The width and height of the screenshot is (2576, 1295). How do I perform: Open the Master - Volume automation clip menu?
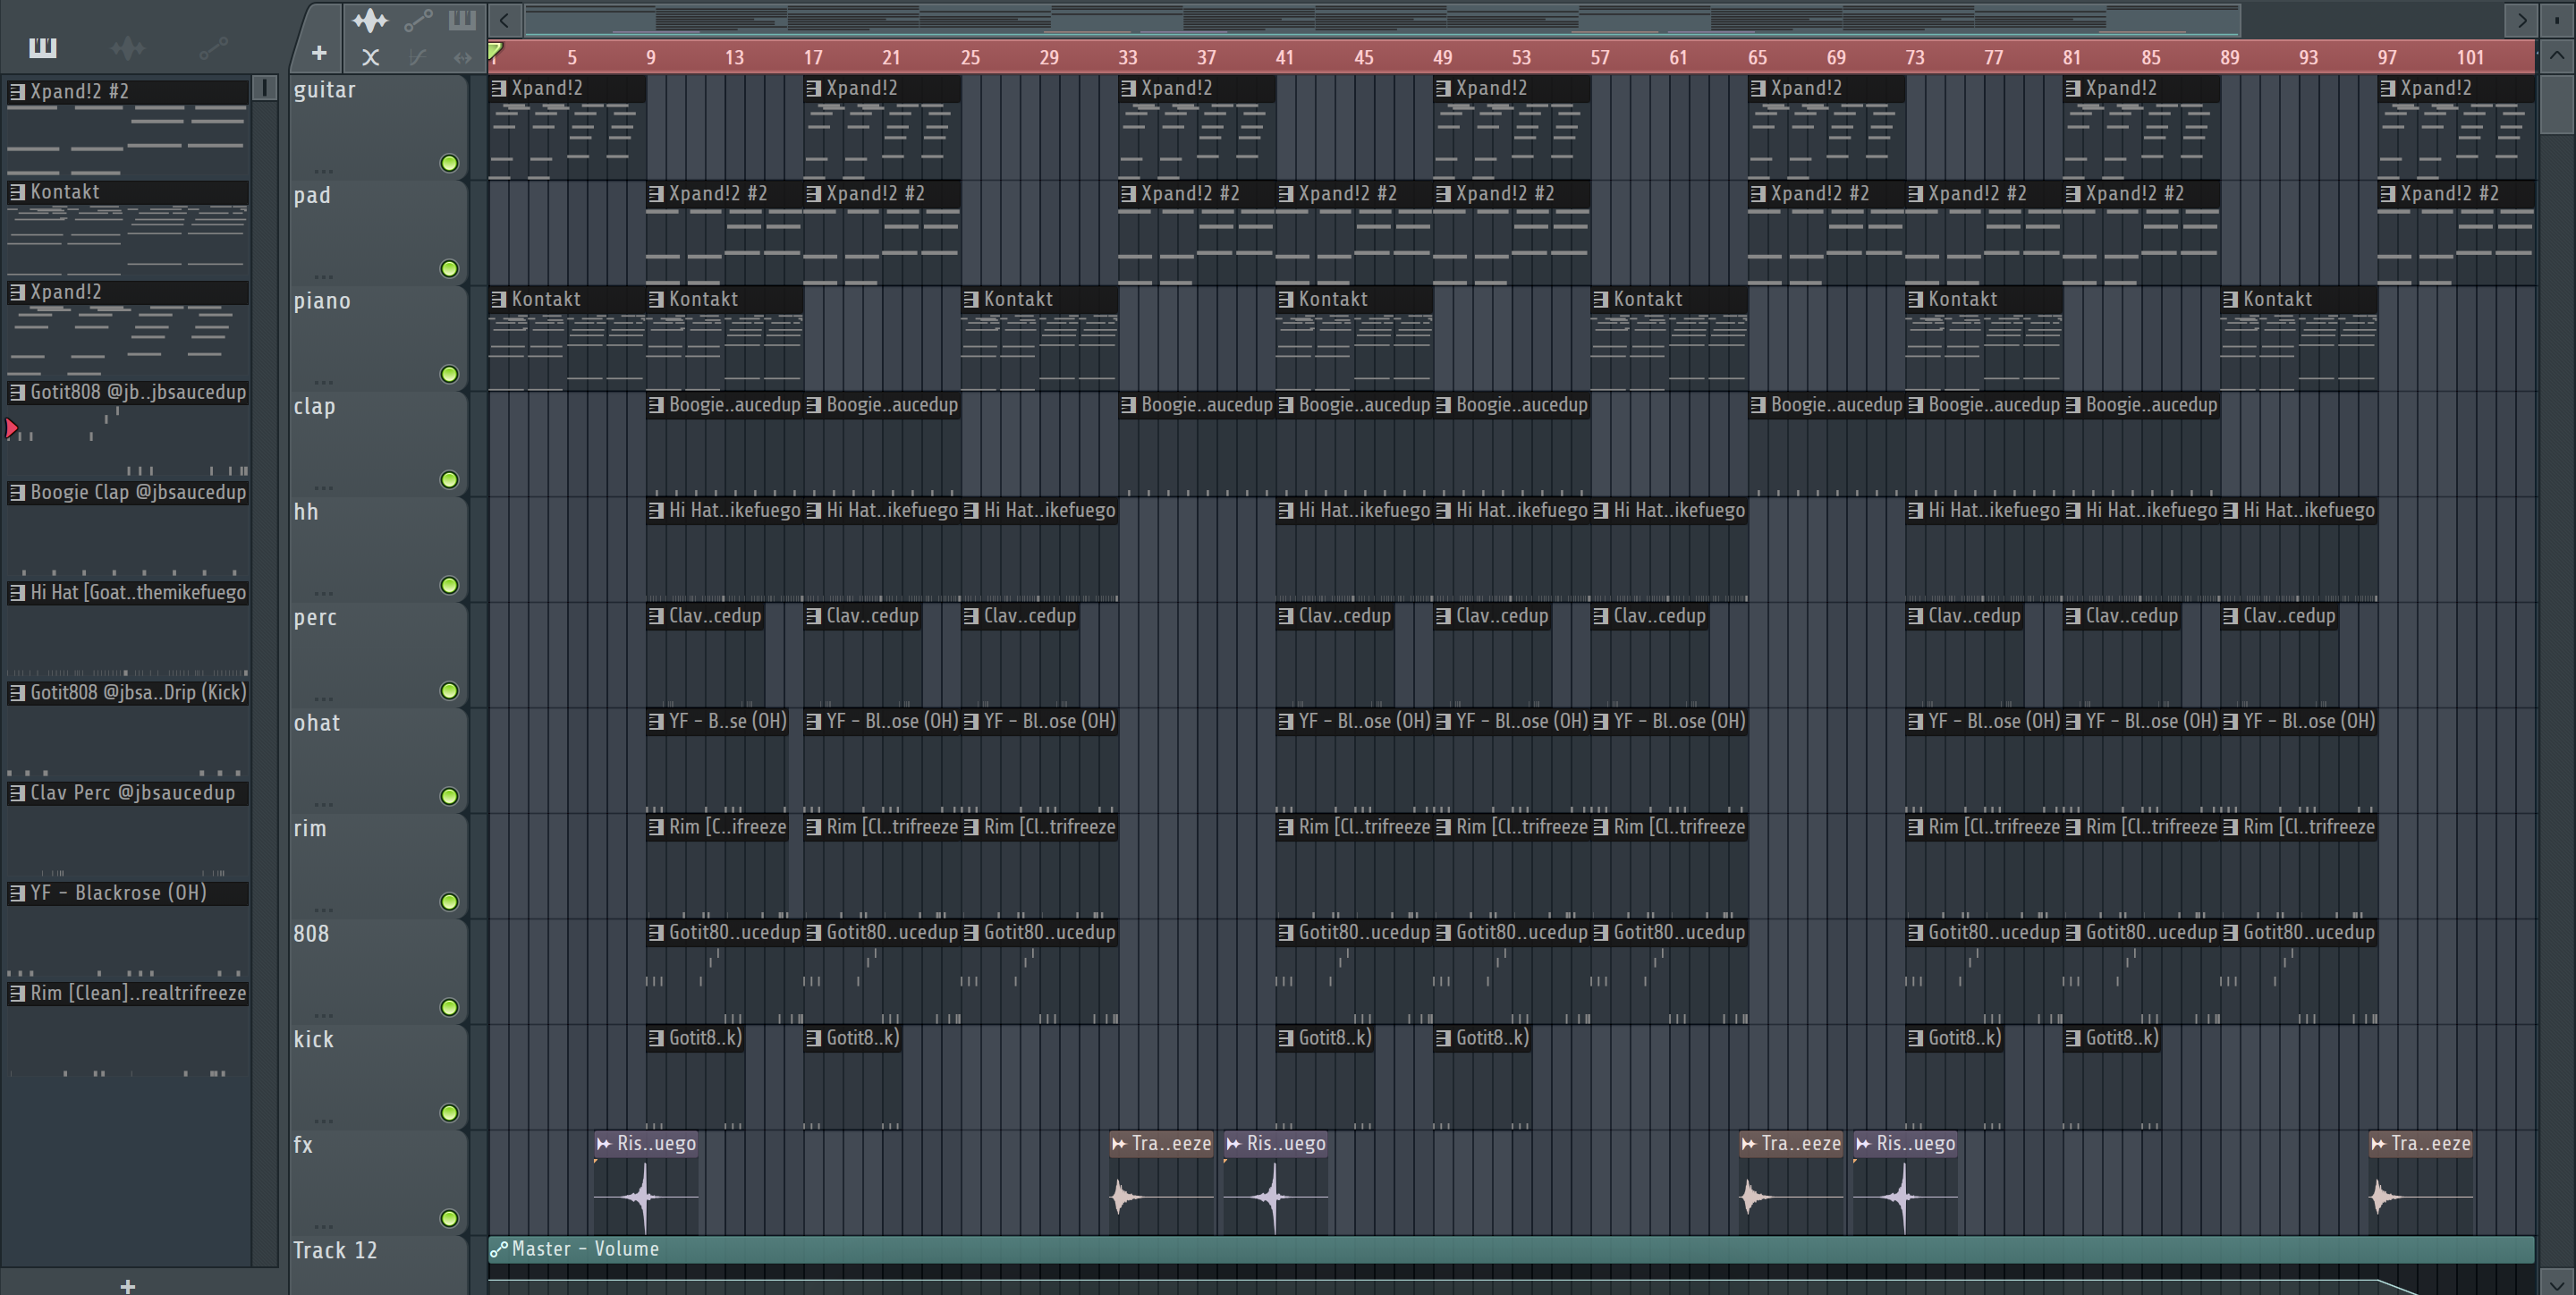point(498,1249)
